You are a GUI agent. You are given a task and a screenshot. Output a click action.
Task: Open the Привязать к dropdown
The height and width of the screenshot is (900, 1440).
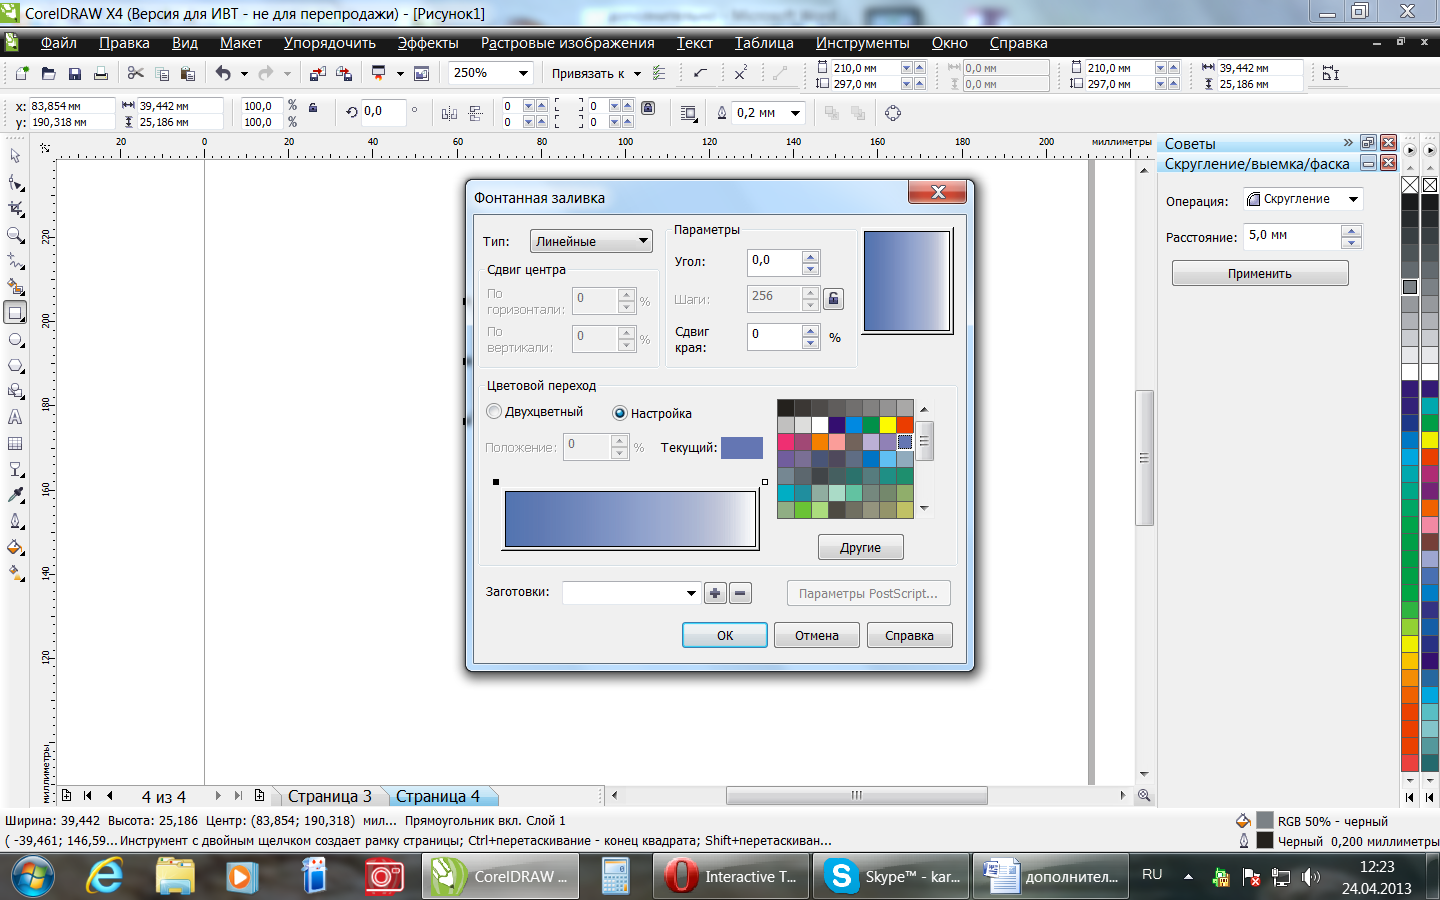point(637,73)
